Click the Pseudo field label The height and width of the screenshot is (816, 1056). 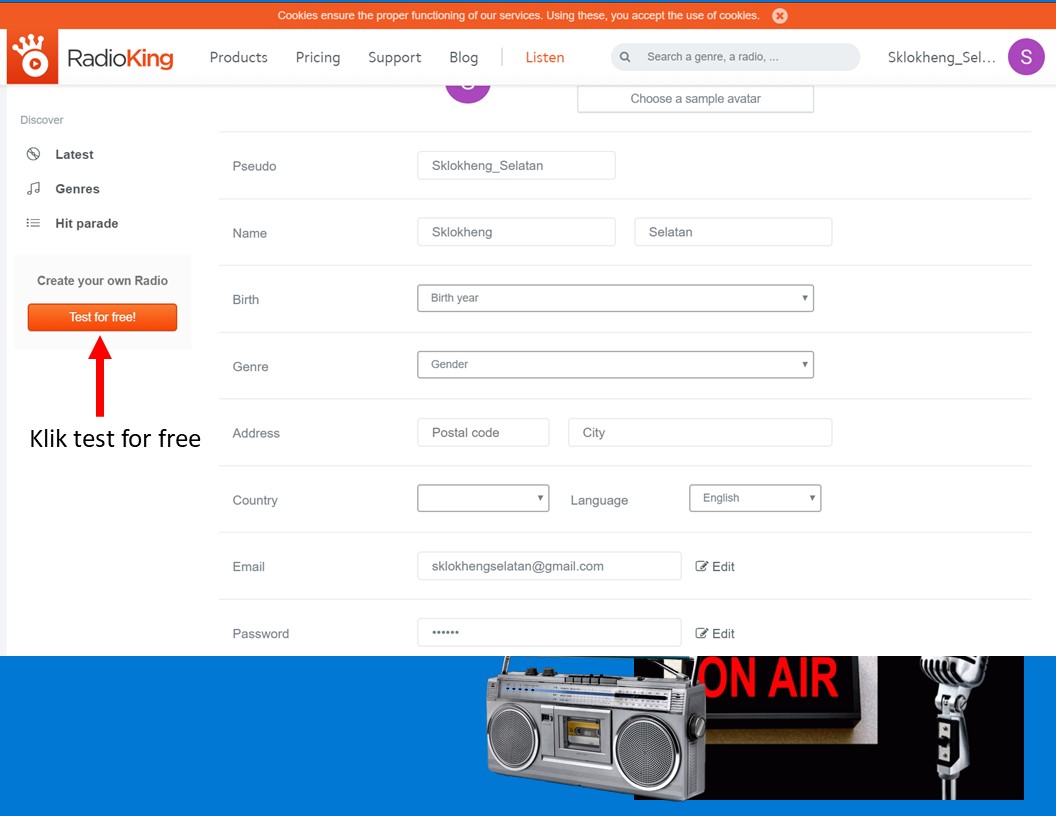pos(255,166)
